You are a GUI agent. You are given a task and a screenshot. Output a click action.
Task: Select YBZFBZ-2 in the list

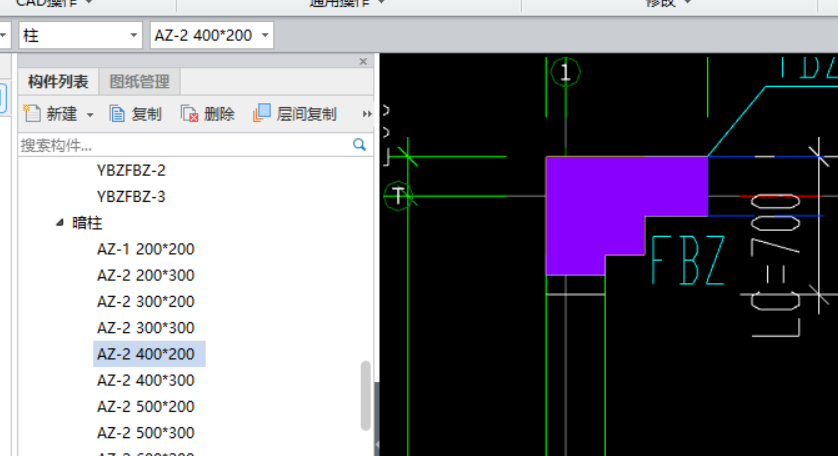point(131,171)
